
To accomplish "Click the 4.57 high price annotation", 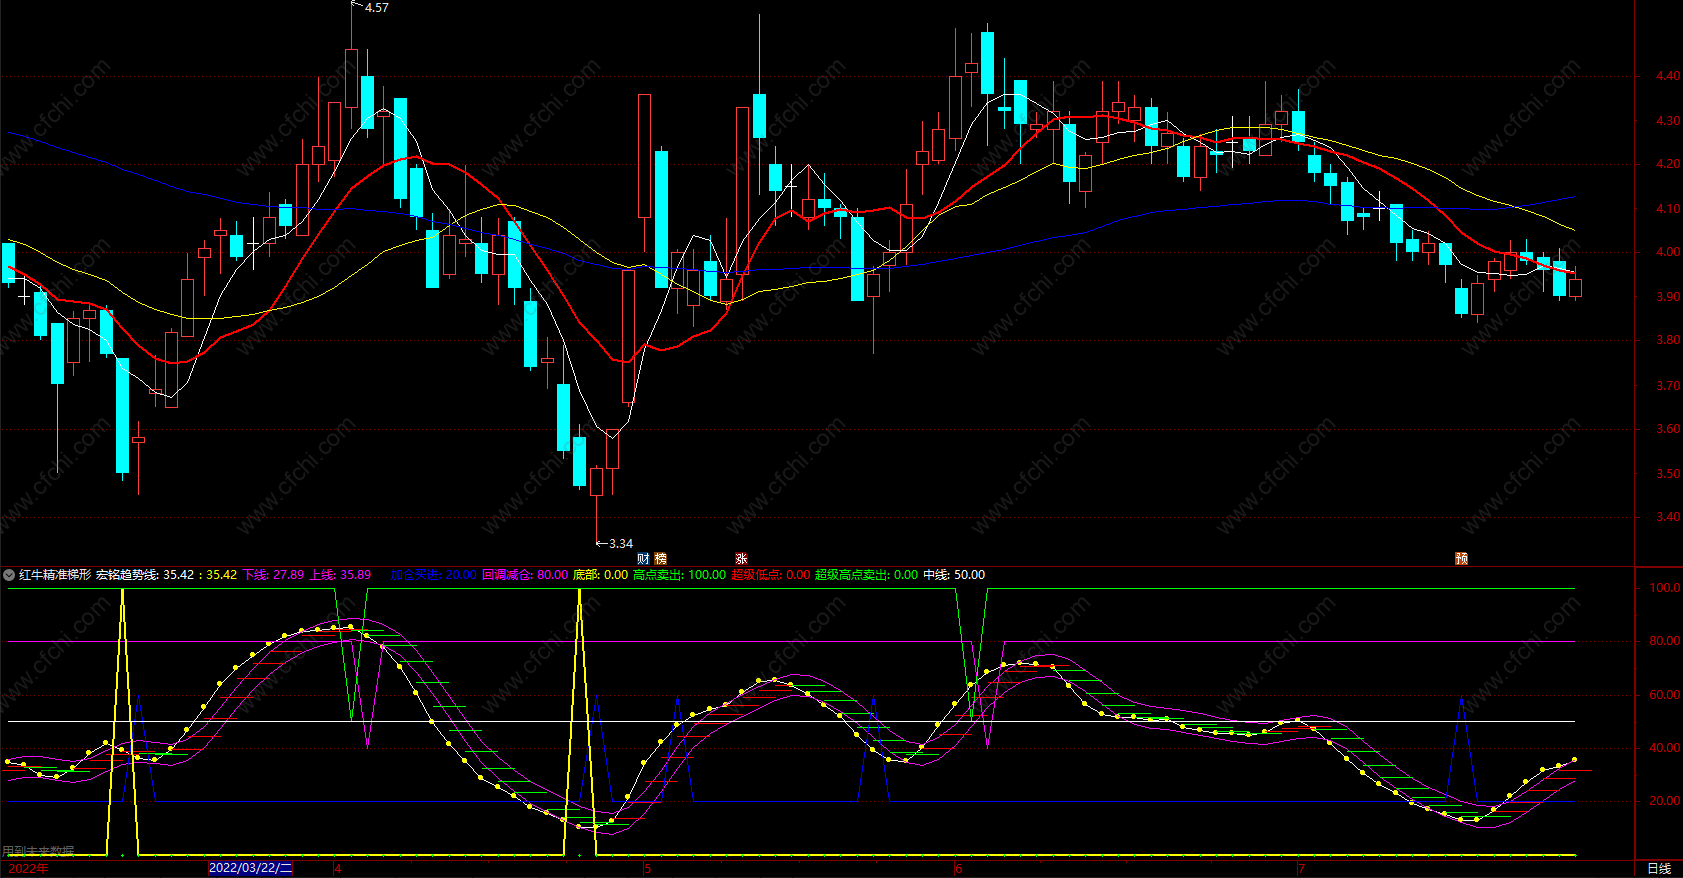I will (377, 8).
